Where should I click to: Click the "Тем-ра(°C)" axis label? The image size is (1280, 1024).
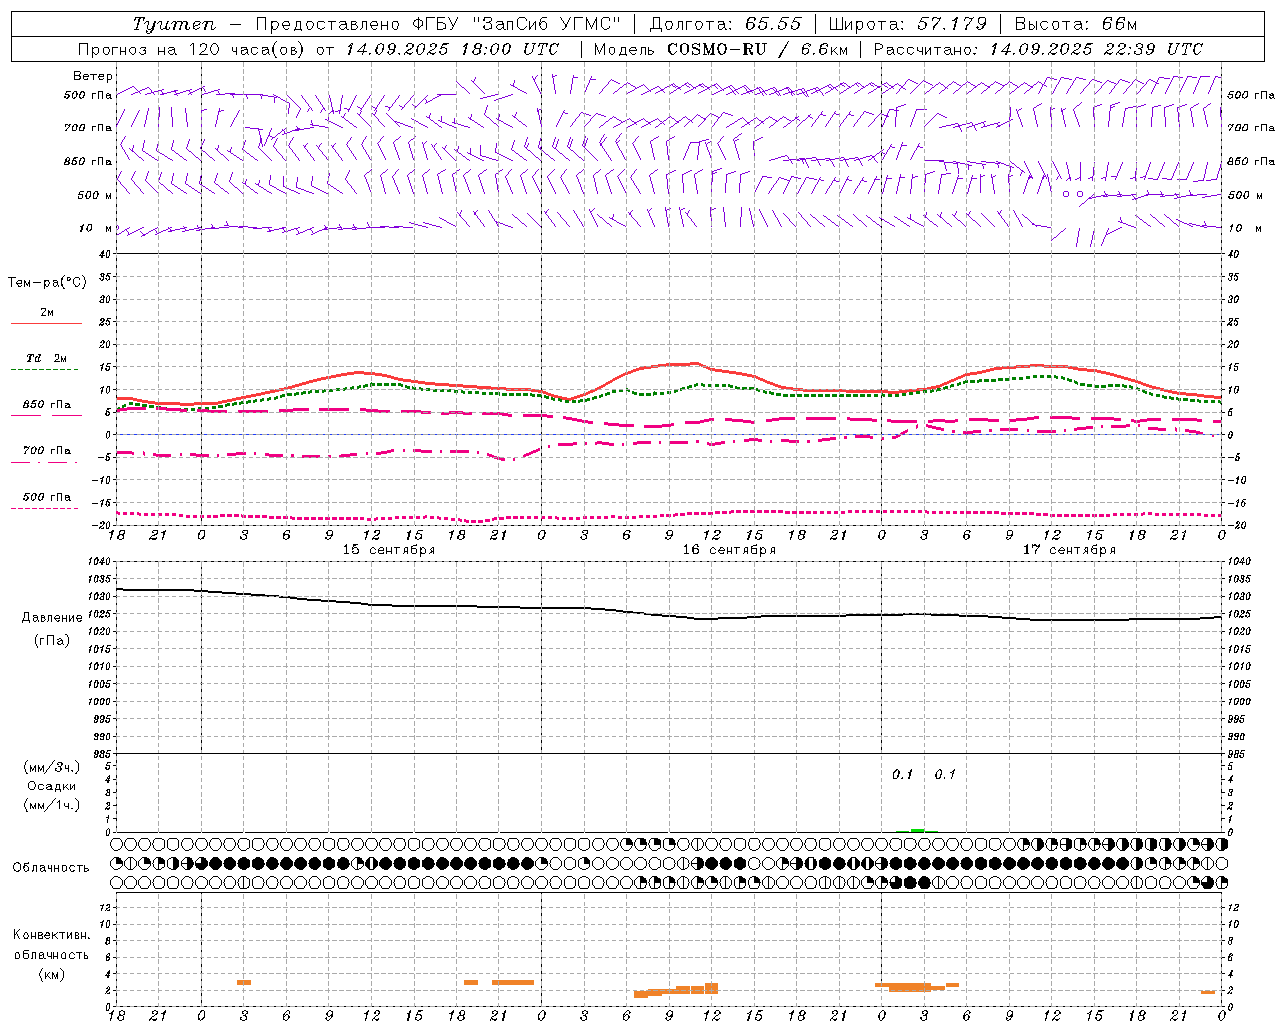pyautogui.click(x=47, y=283)
